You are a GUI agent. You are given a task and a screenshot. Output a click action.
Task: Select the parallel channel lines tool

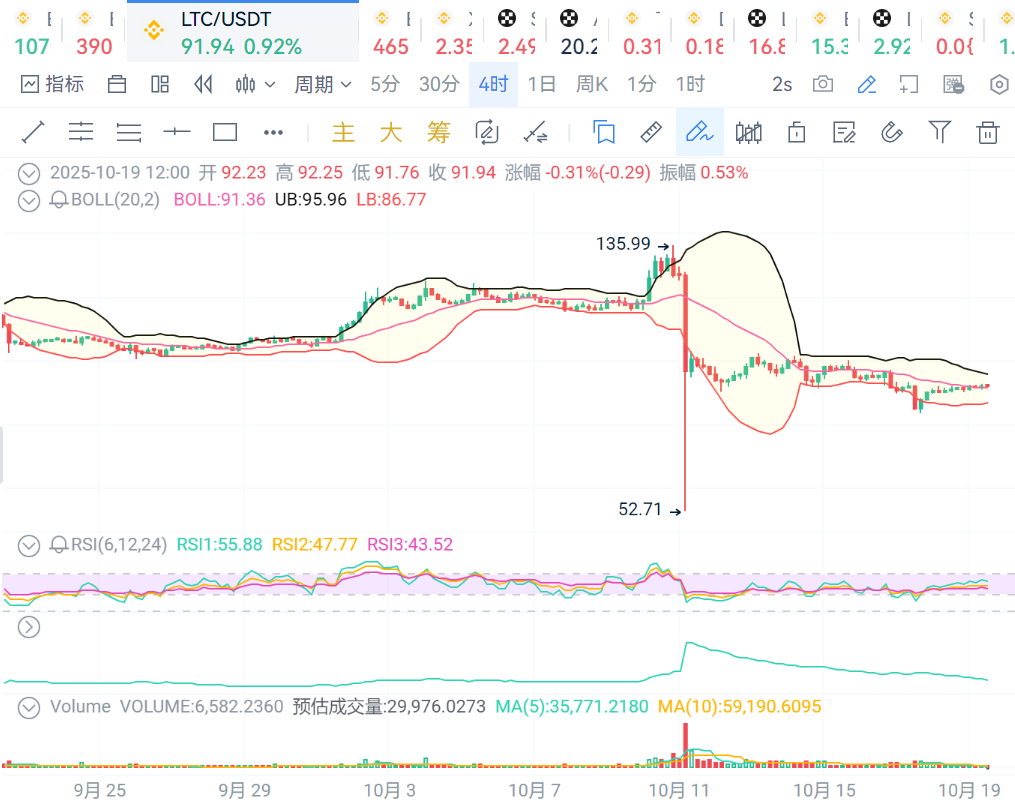[x=81, y=132]
